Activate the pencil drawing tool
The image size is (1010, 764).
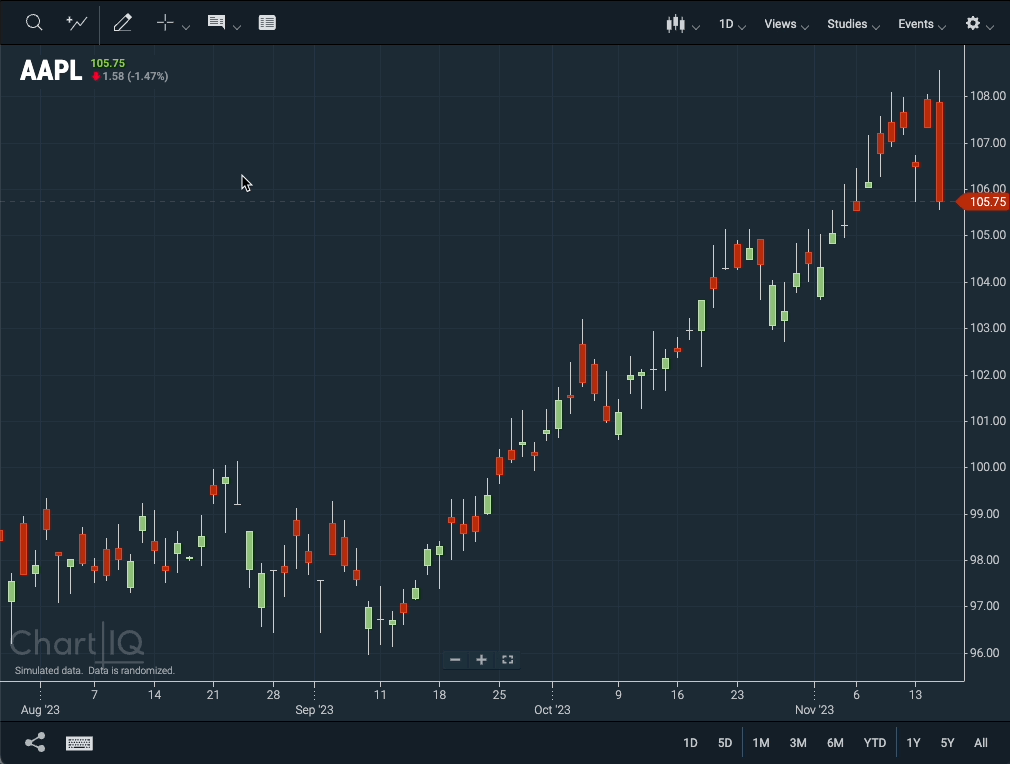pos(122,23)
